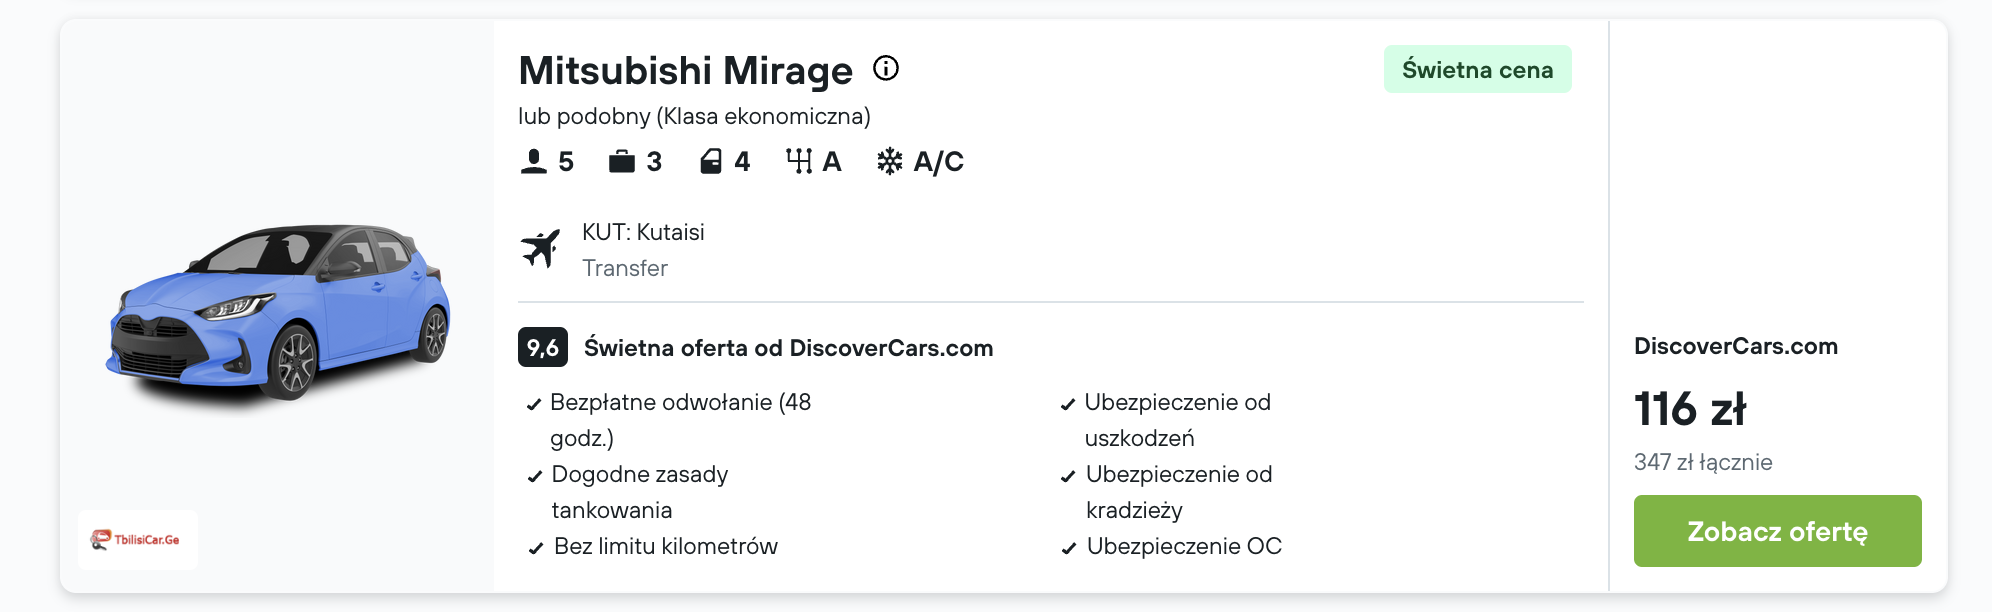Click the blue car thumbnail image
1992x612 pixels.
pyautogui.click(x=278, y=313)
